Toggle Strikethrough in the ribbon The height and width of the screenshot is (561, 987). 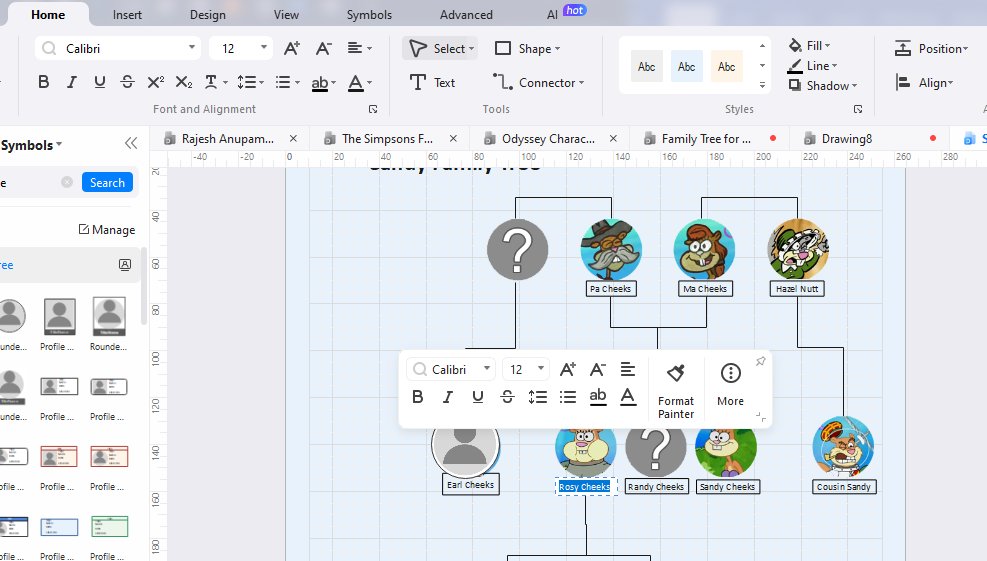(x=127, y=82)
